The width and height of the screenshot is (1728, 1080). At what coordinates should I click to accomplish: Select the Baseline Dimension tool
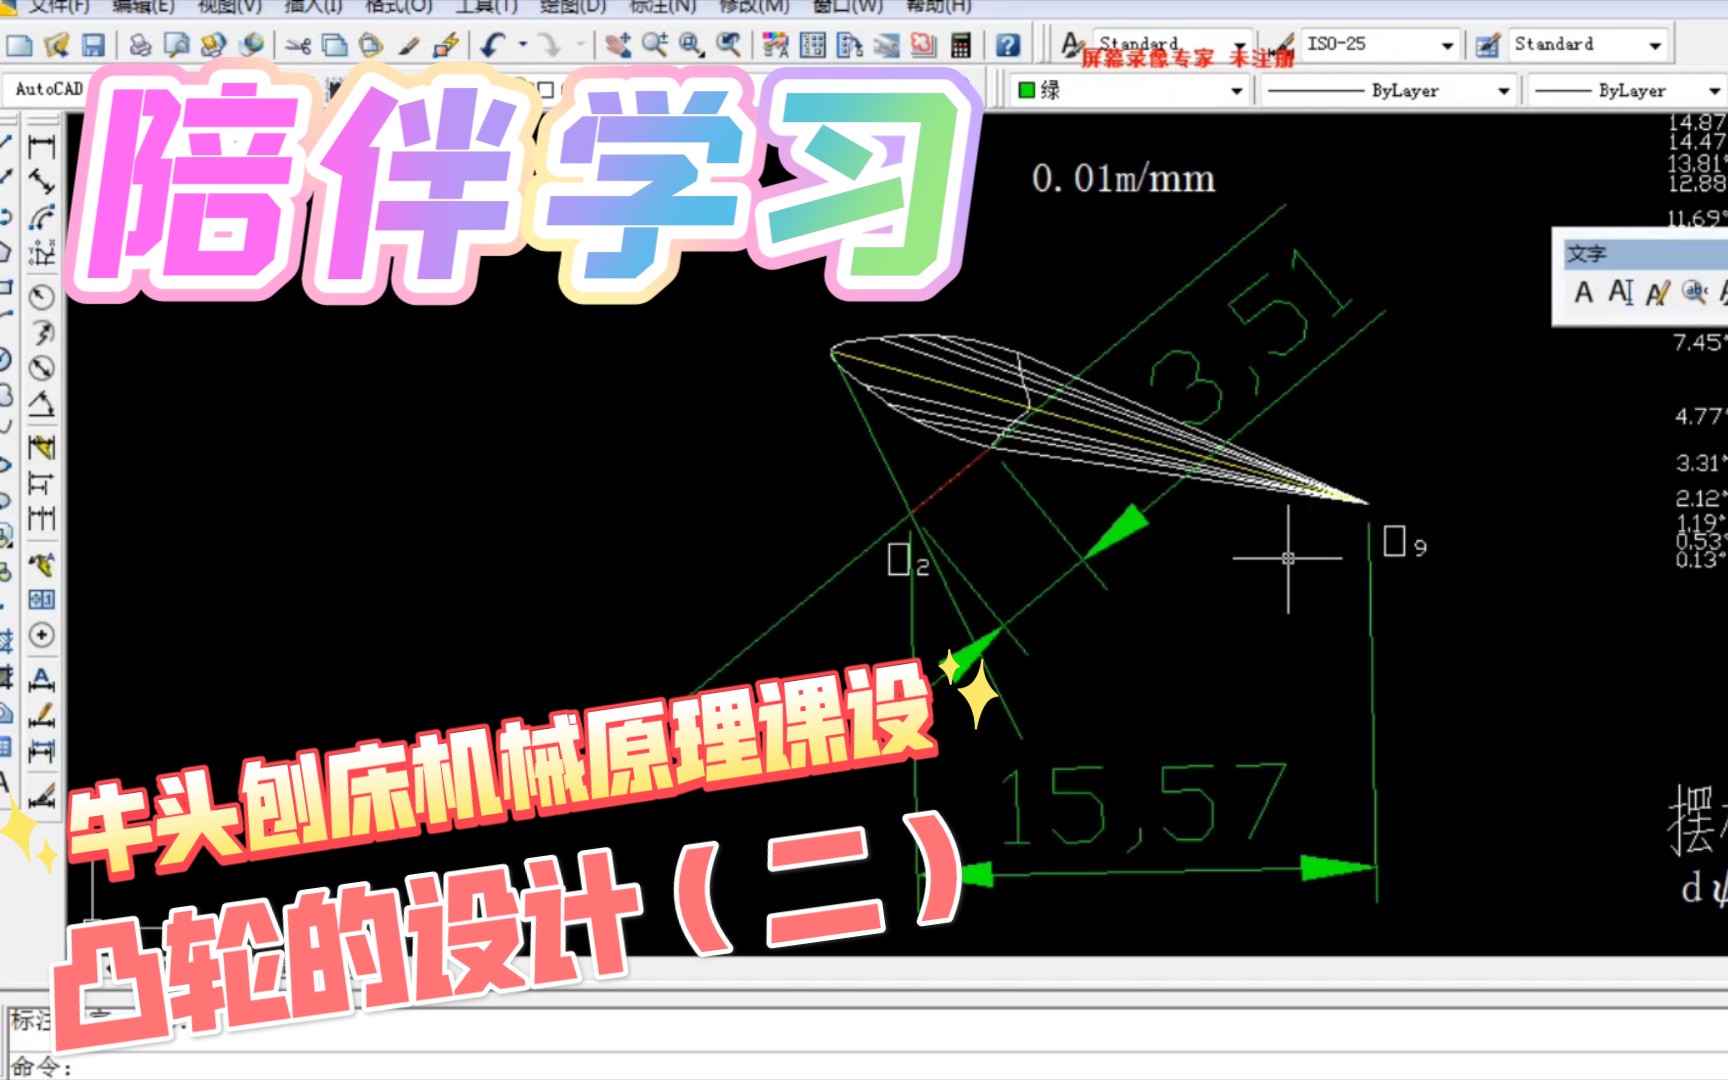[x=41, y=483]
